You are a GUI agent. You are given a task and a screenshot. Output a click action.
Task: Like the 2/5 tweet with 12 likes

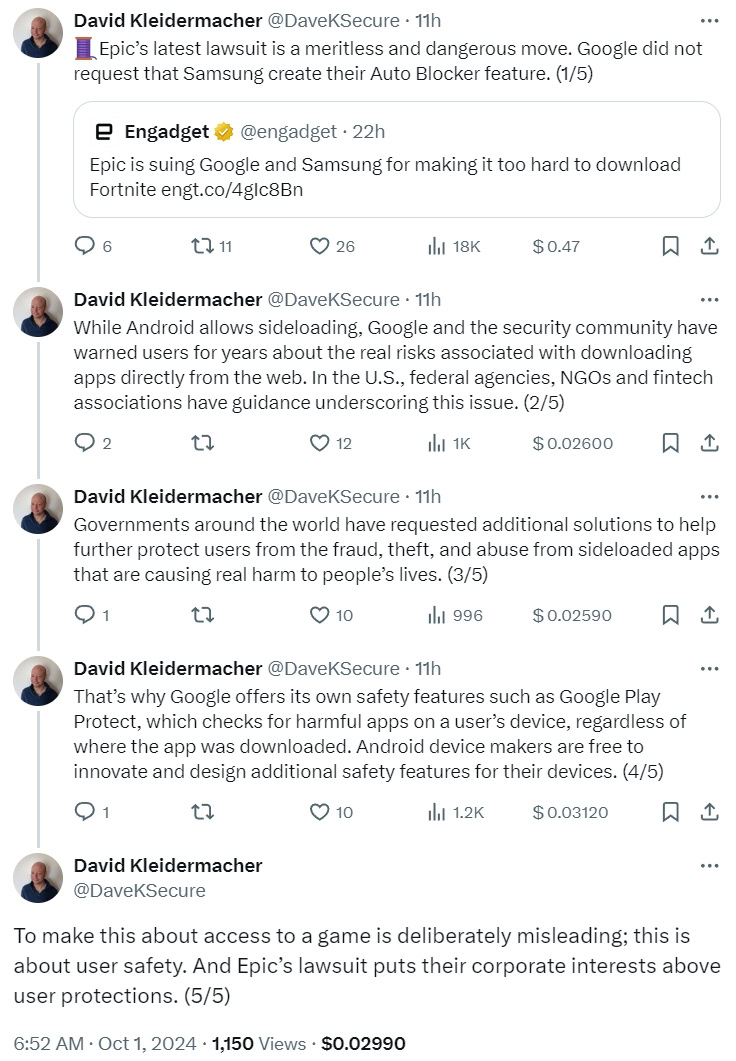[x=319, y=443]
